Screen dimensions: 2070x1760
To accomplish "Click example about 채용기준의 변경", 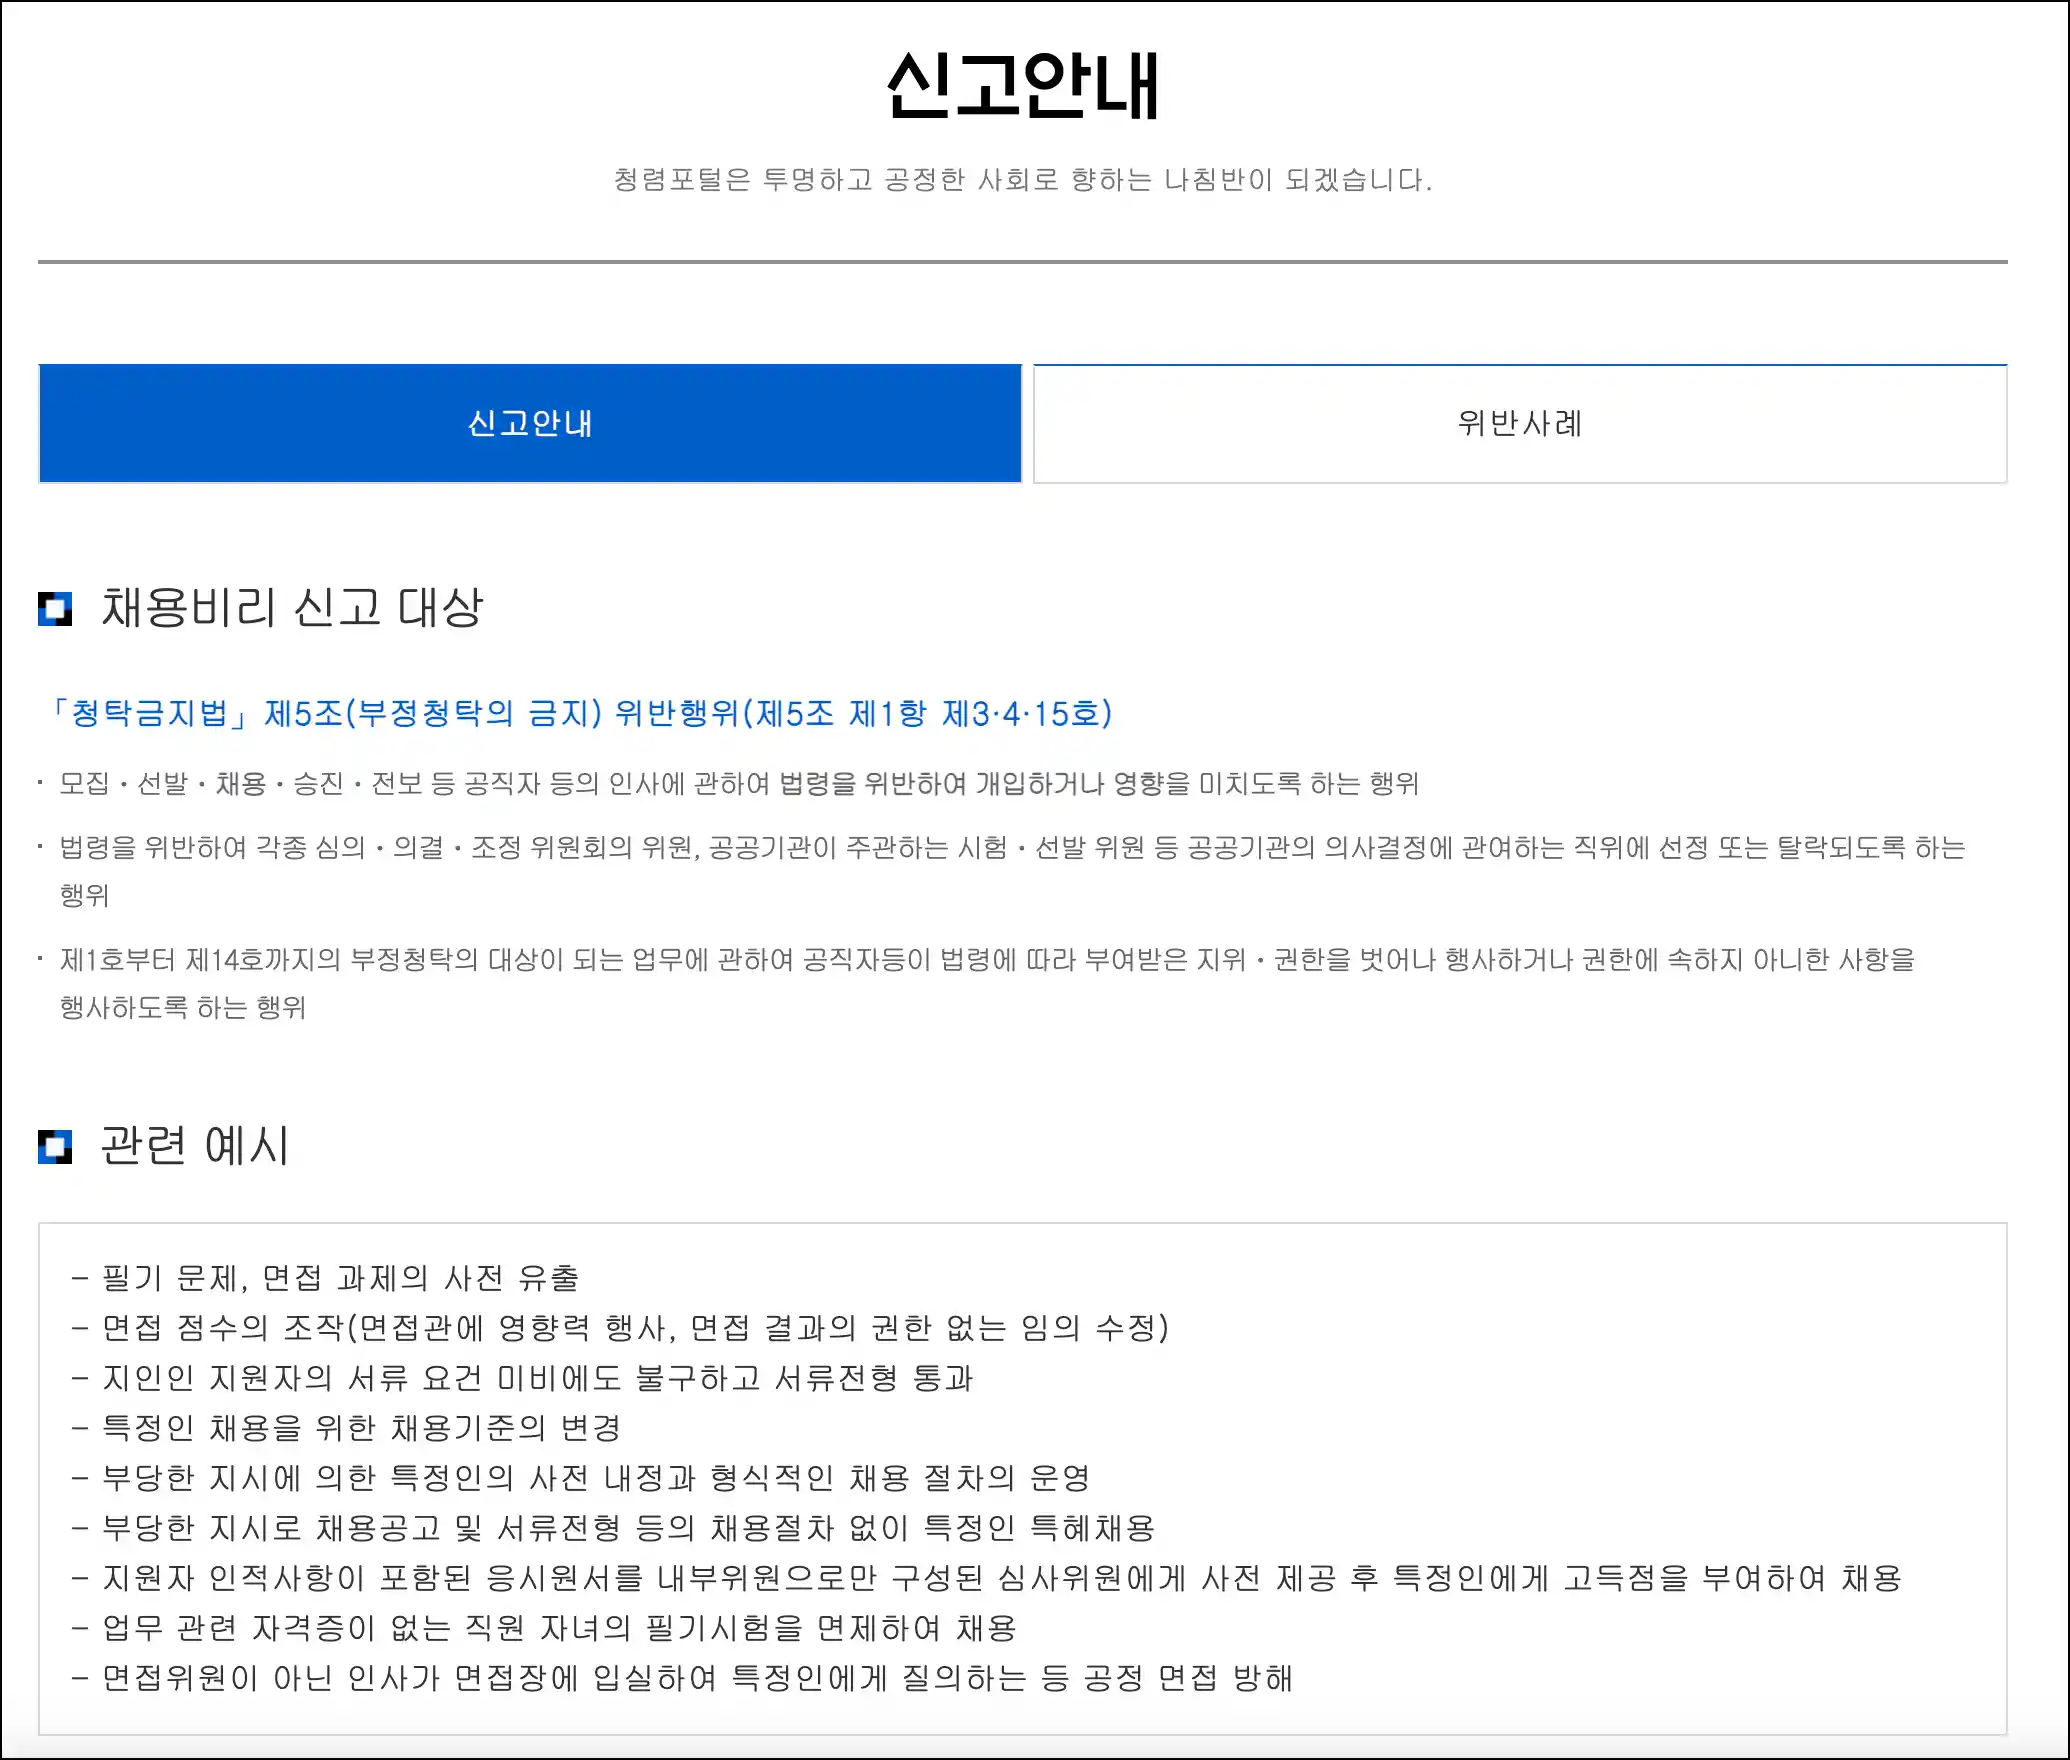I will 361,1428.
